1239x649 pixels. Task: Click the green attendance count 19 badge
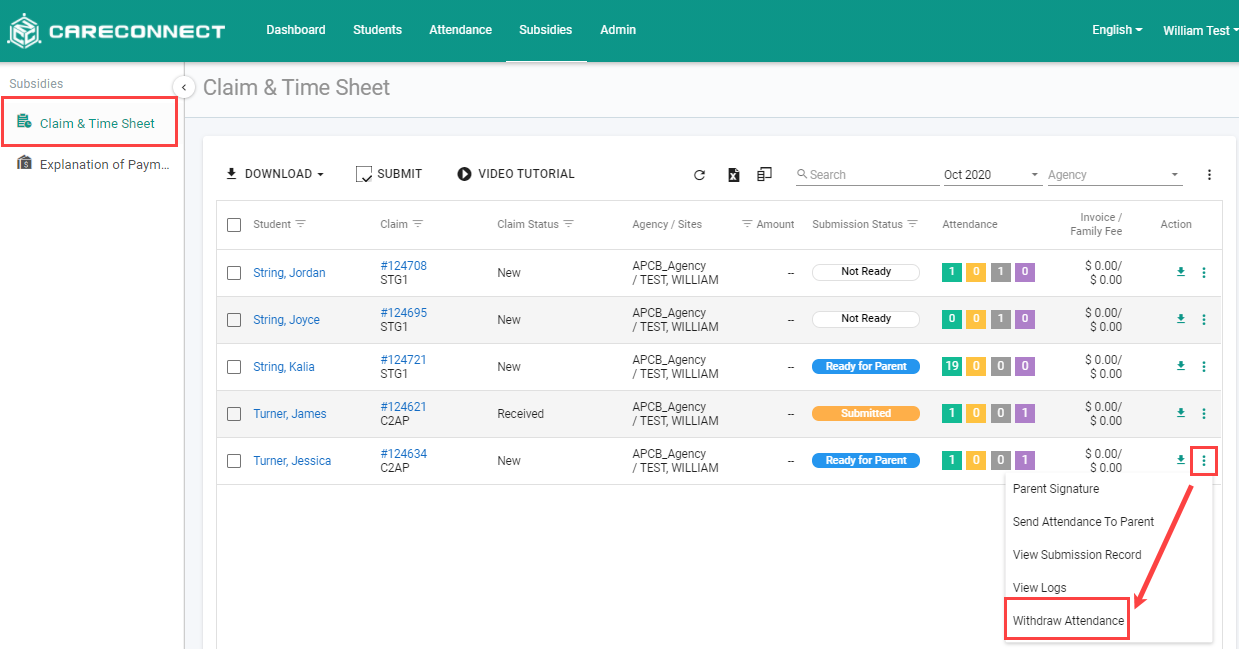952,366
